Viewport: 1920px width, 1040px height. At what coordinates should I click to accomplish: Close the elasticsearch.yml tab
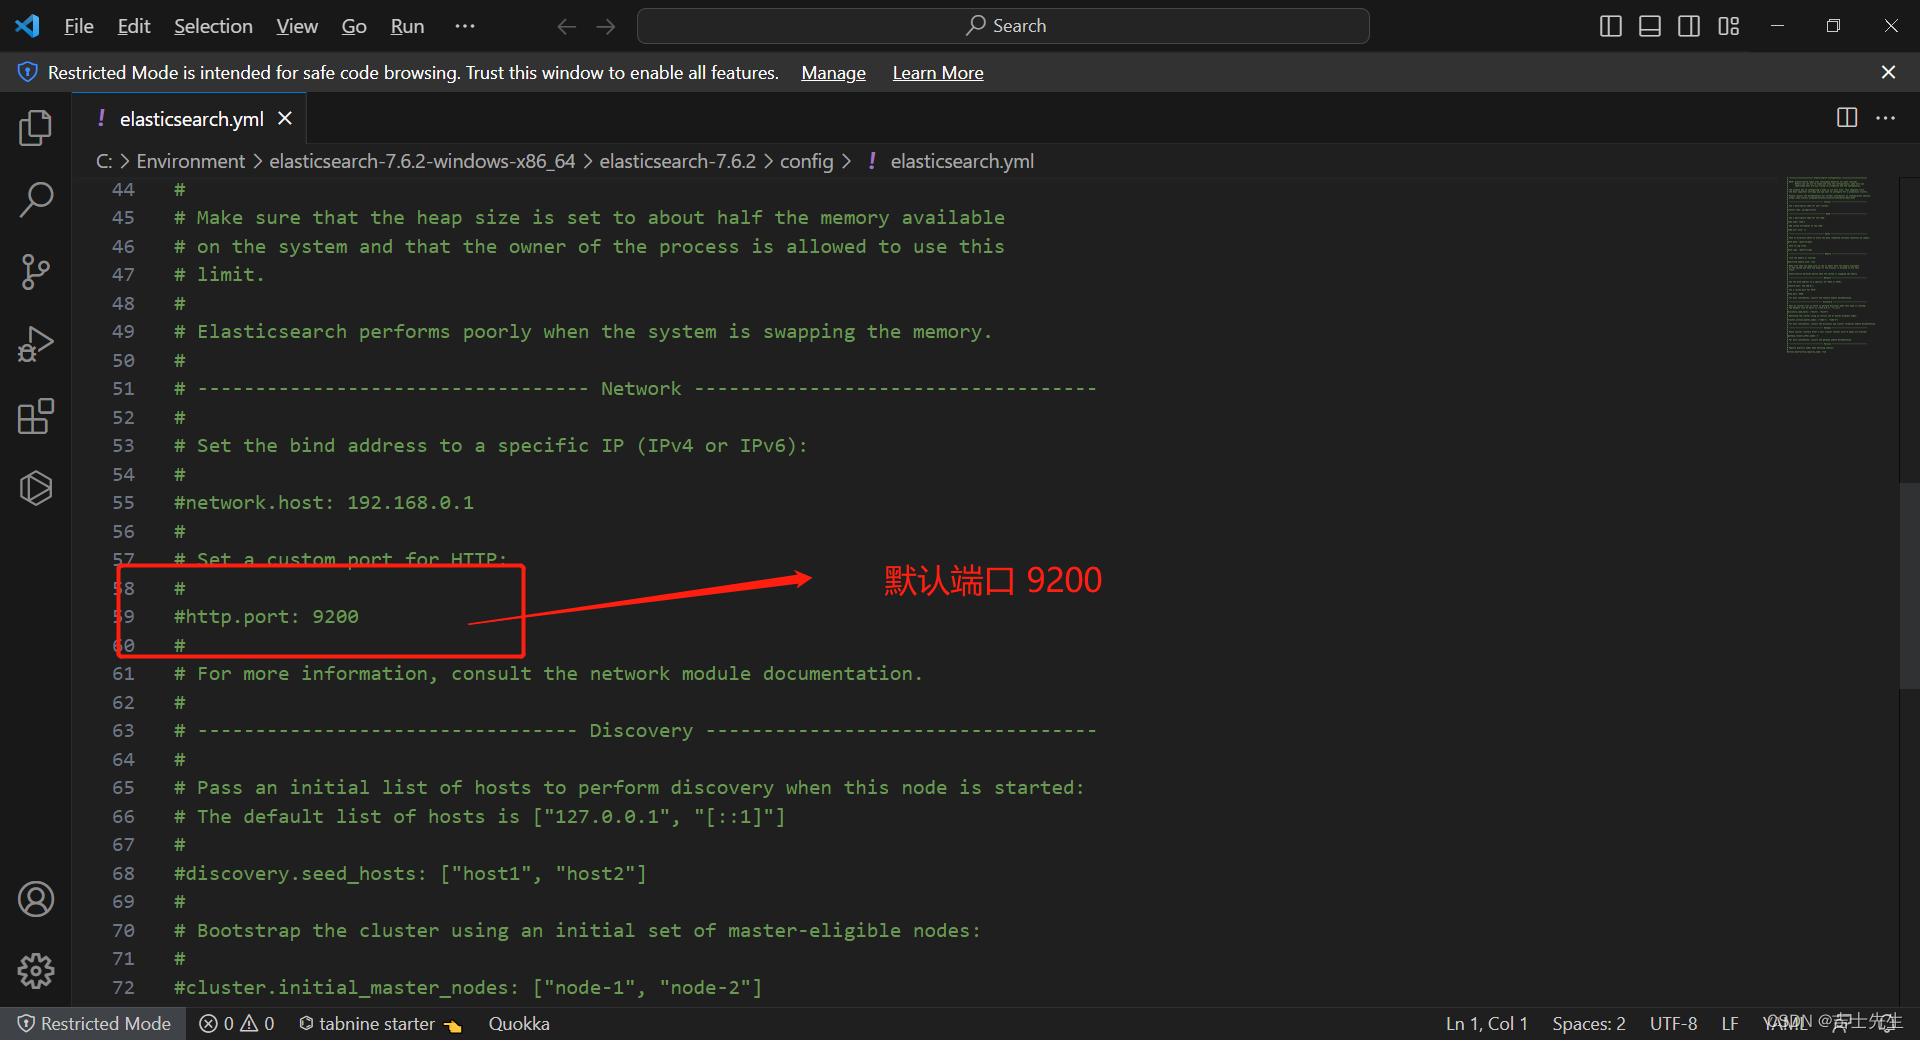coord(285,118)
